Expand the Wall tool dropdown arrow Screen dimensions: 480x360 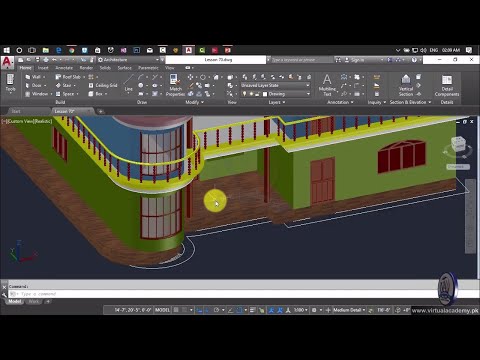(x=44, y=77)
